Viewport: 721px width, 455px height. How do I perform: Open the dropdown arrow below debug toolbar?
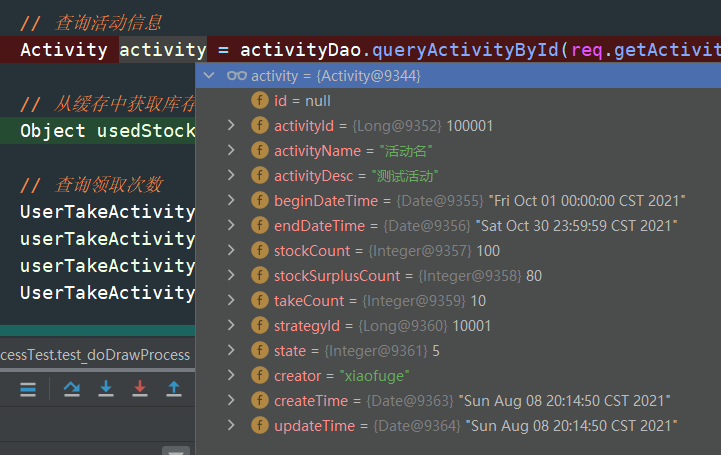(176, 450)
